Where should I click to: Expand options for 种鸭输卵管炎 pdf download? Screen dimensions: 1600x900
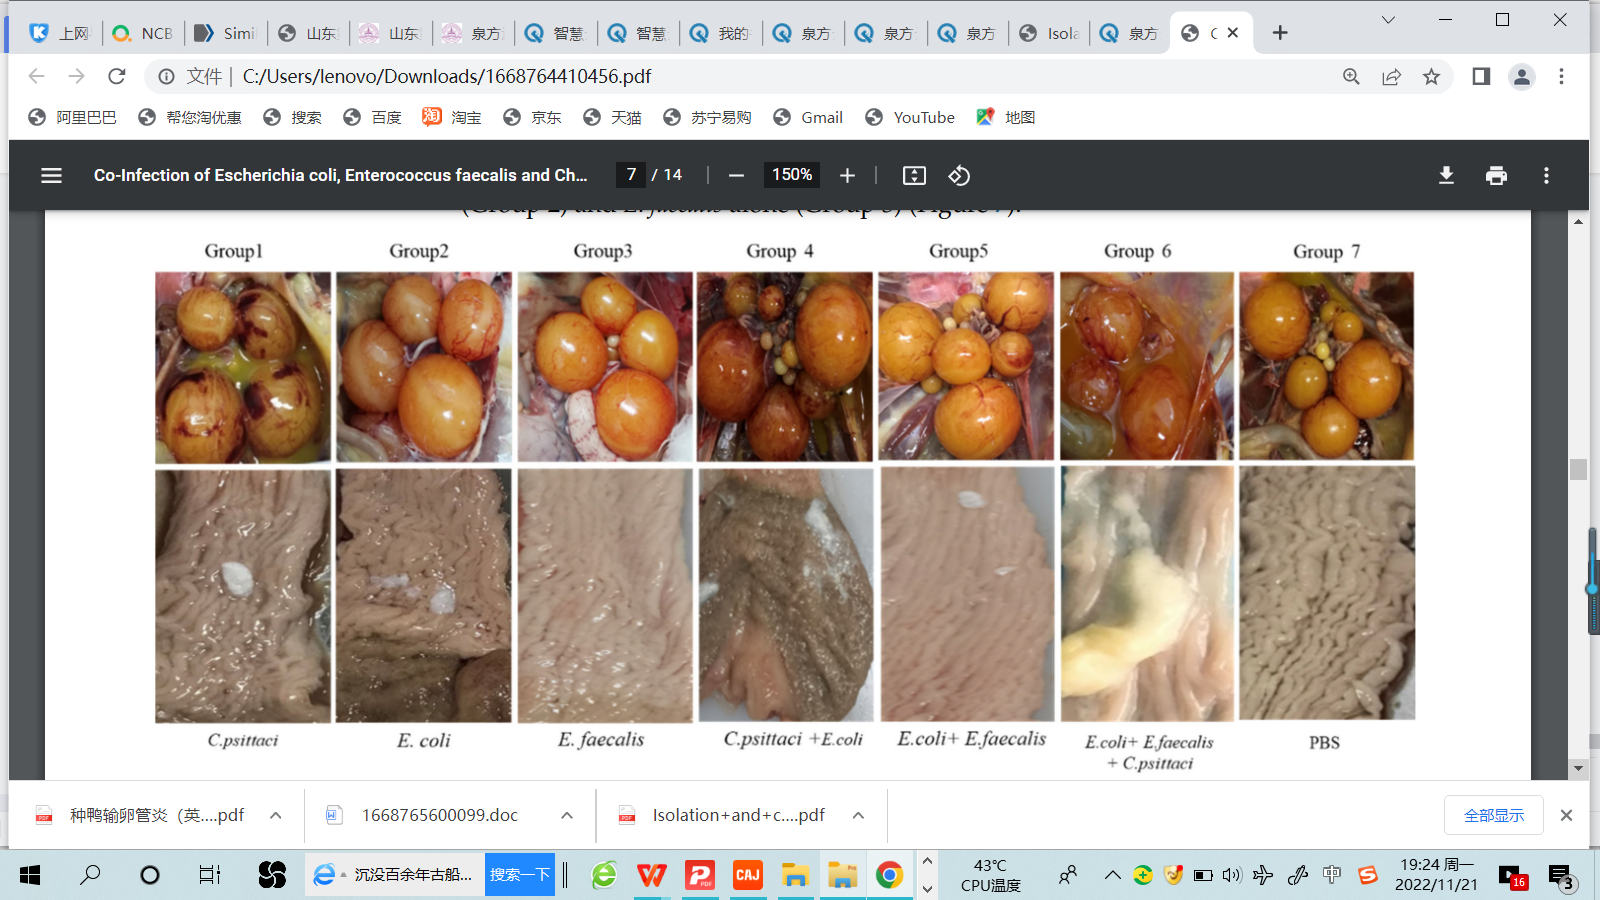(275, 815)
